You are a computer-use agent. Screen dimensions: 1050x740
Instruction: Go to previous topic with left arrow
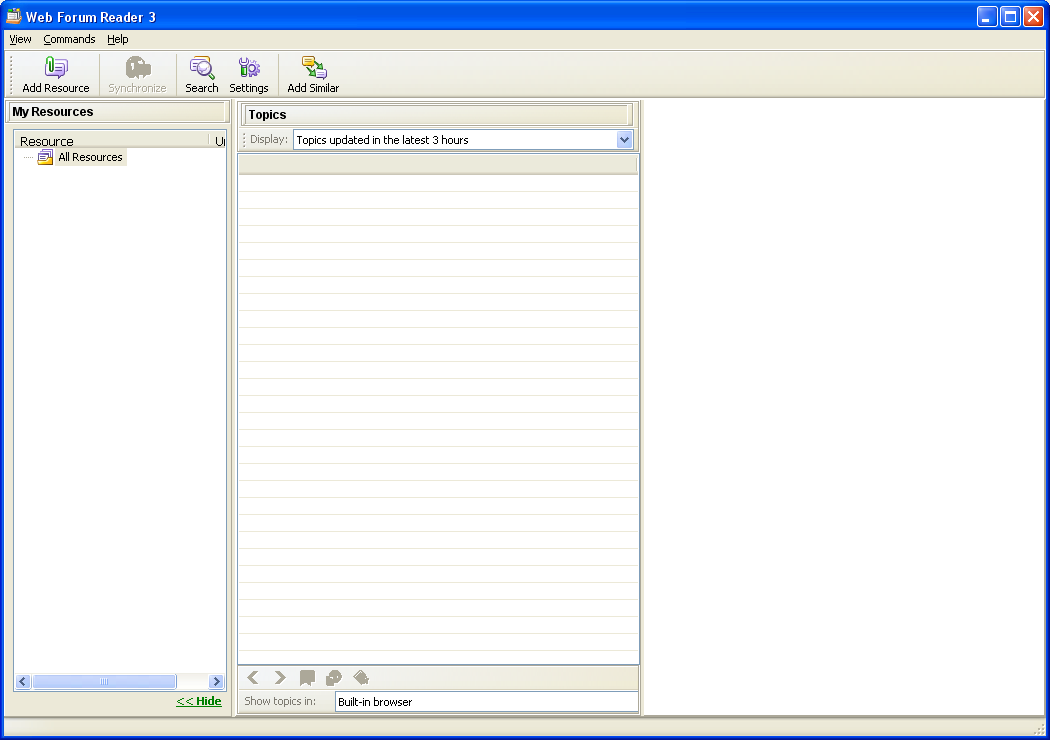(253, 678)
